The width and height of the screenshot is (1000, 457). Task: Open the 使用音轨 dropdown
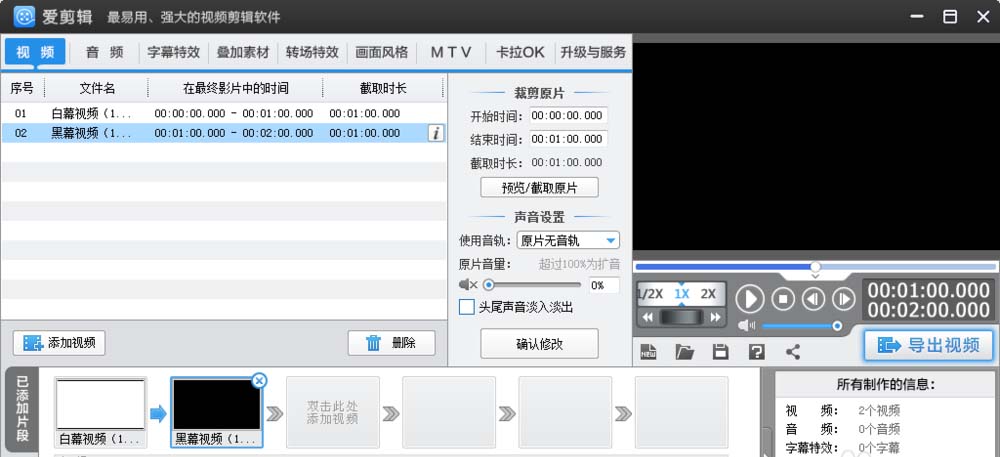pos(568,240)
